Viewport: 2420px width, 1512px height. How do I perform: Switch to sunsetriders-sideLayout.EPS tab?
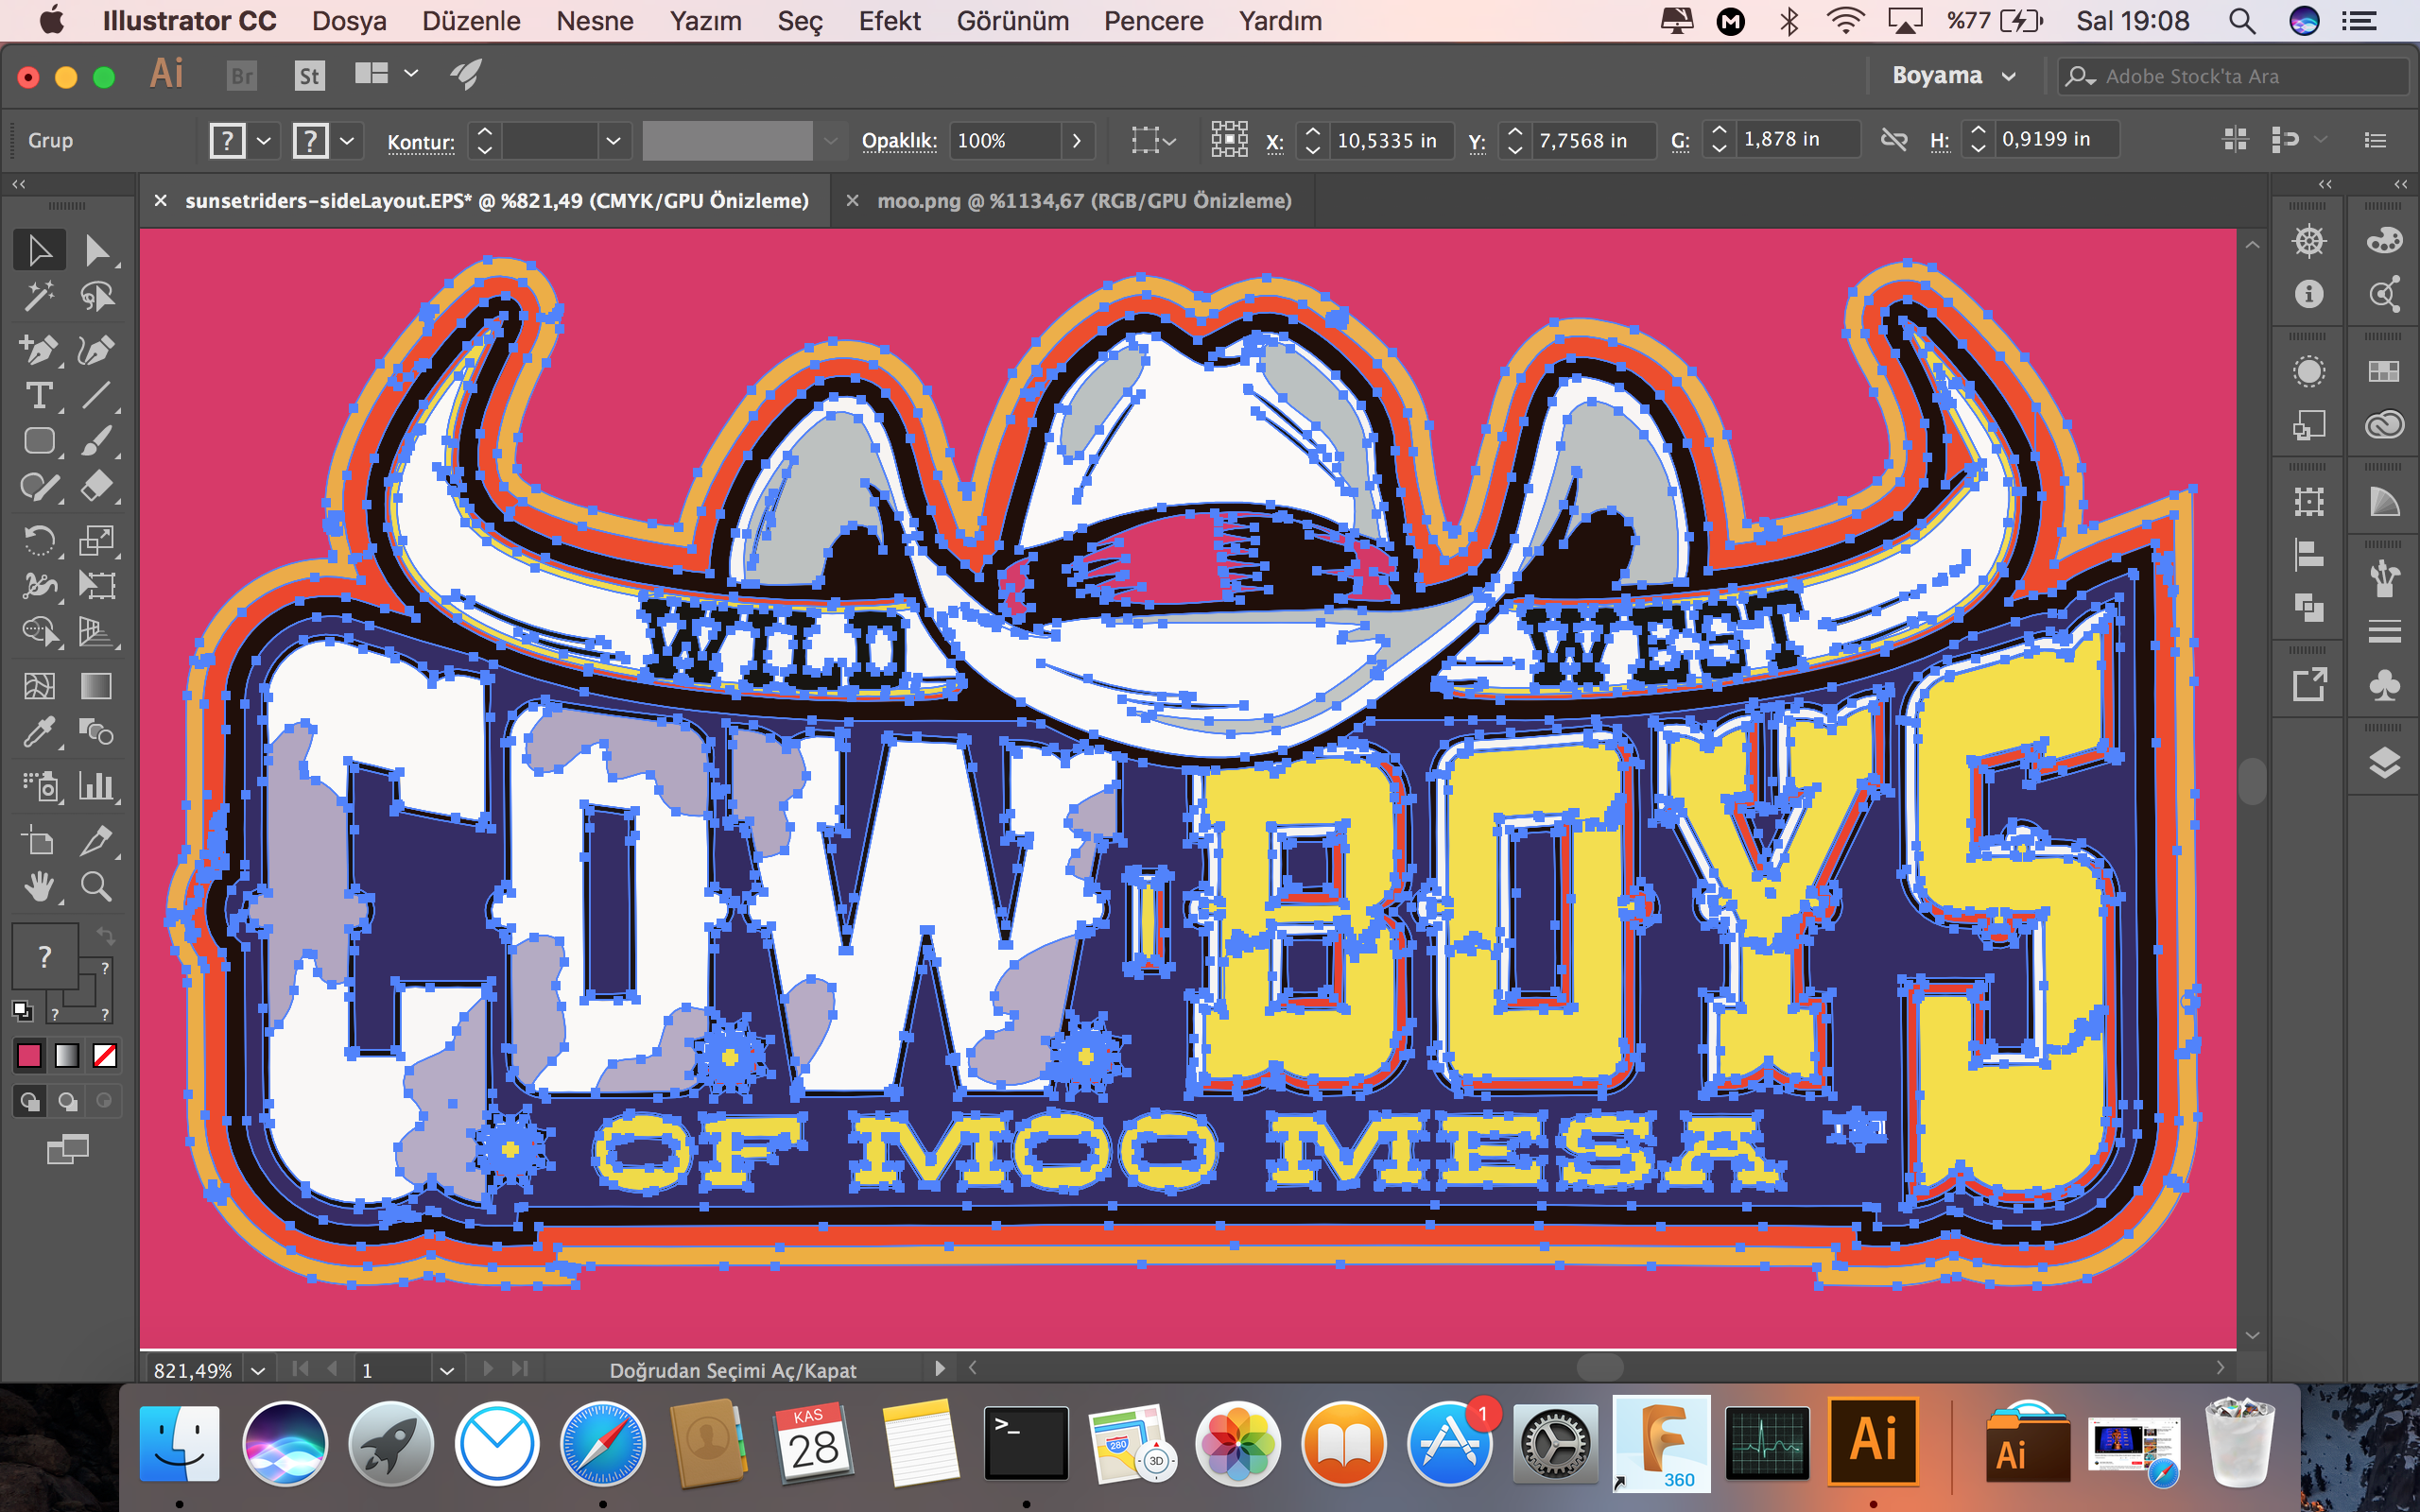[x=497, y=201]
